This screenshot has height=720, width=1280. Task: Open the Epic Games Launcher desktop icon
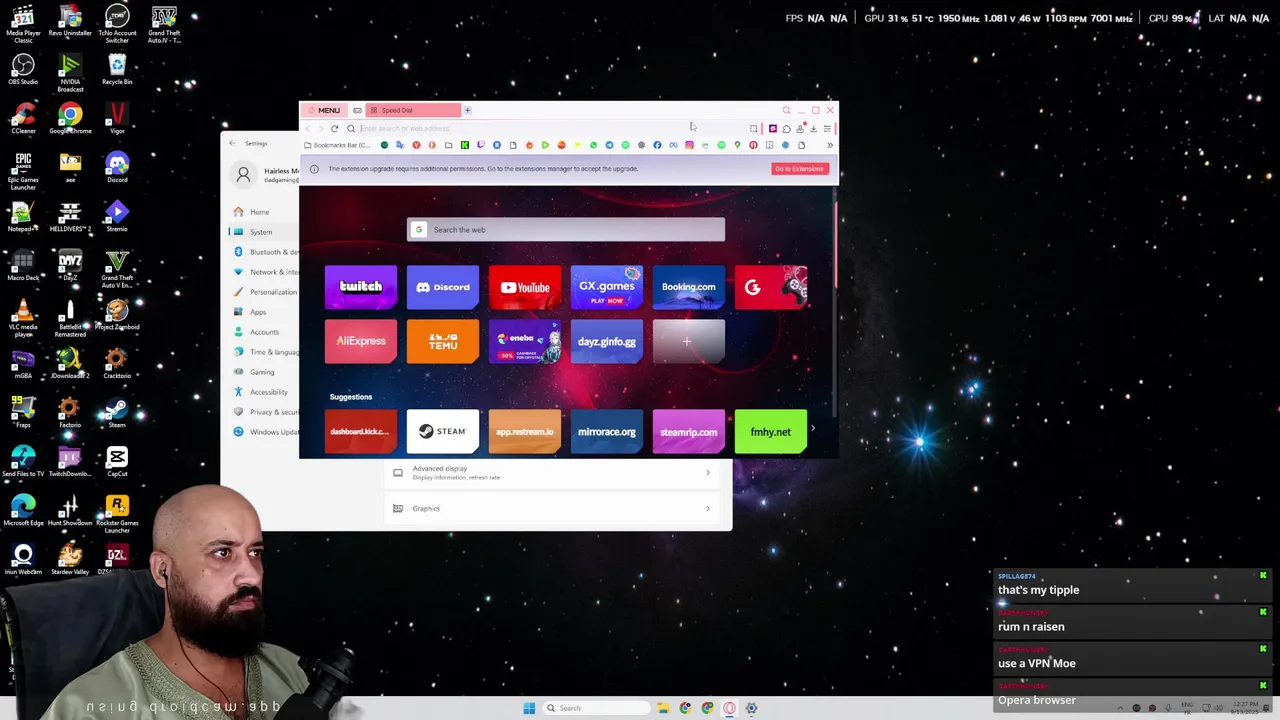tap(23, 170)
